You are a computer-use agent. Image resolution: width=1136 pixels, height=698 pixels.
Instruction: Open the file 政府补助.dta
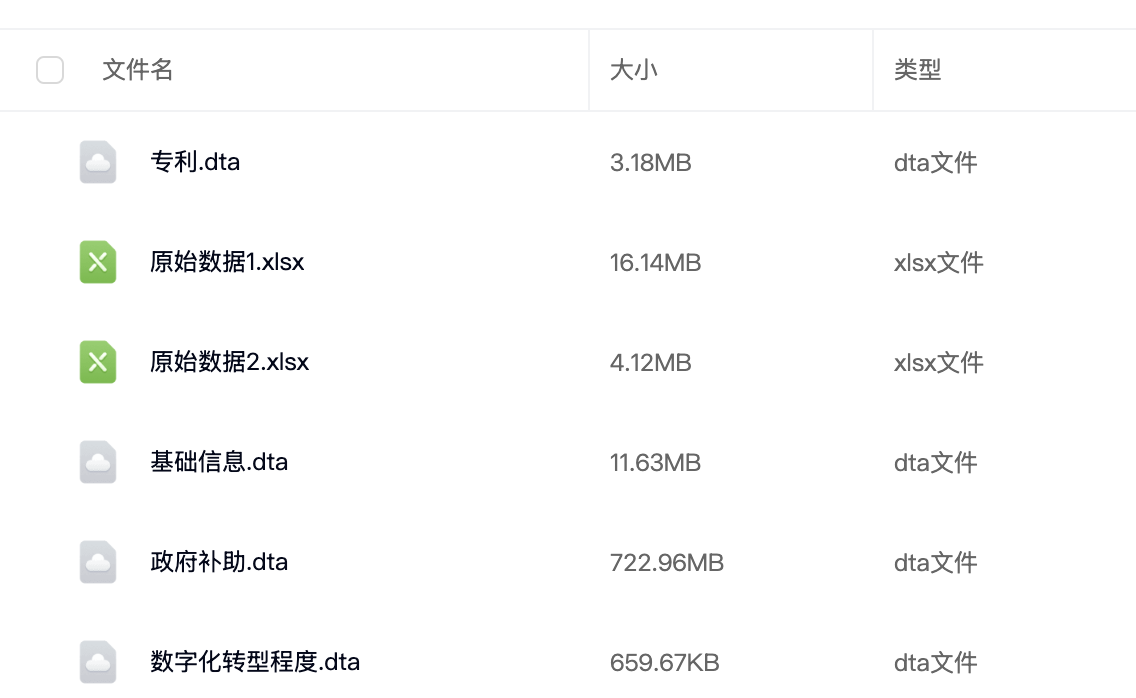click(219, 562)
